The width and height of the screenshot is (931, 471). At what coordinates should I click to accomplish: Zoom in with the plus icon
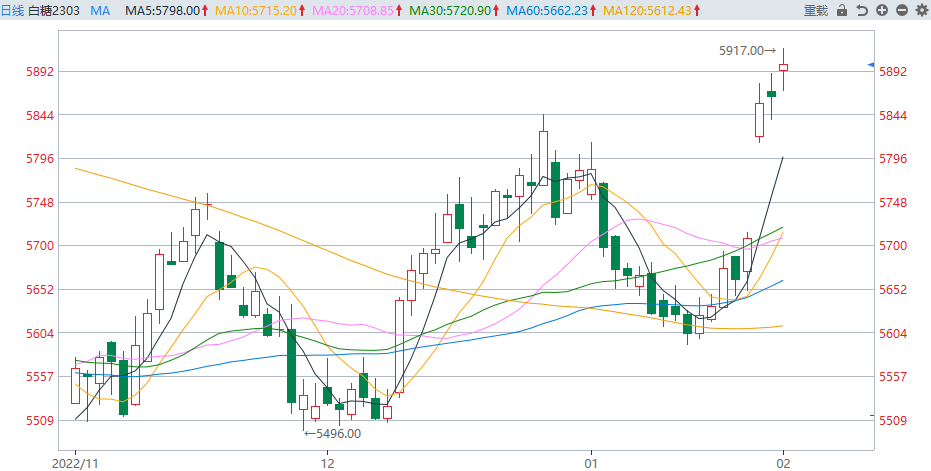[x=881, y=10]
